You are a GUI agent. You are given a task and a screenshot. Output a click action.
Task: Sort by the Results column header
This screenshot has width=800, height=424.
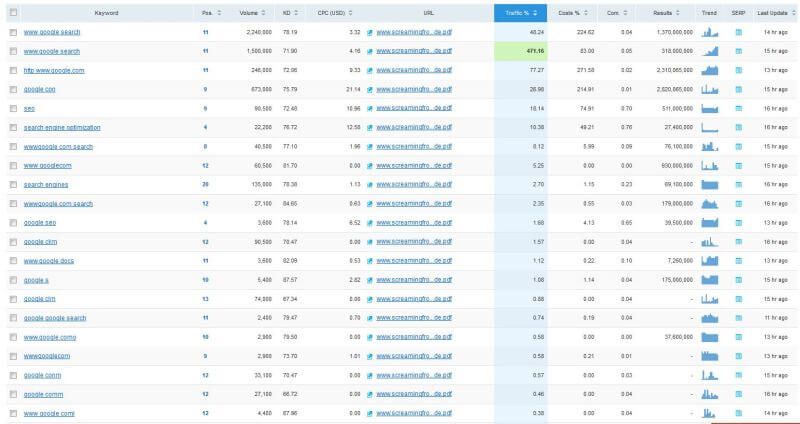pyautogui.click(x=666, y=13)
